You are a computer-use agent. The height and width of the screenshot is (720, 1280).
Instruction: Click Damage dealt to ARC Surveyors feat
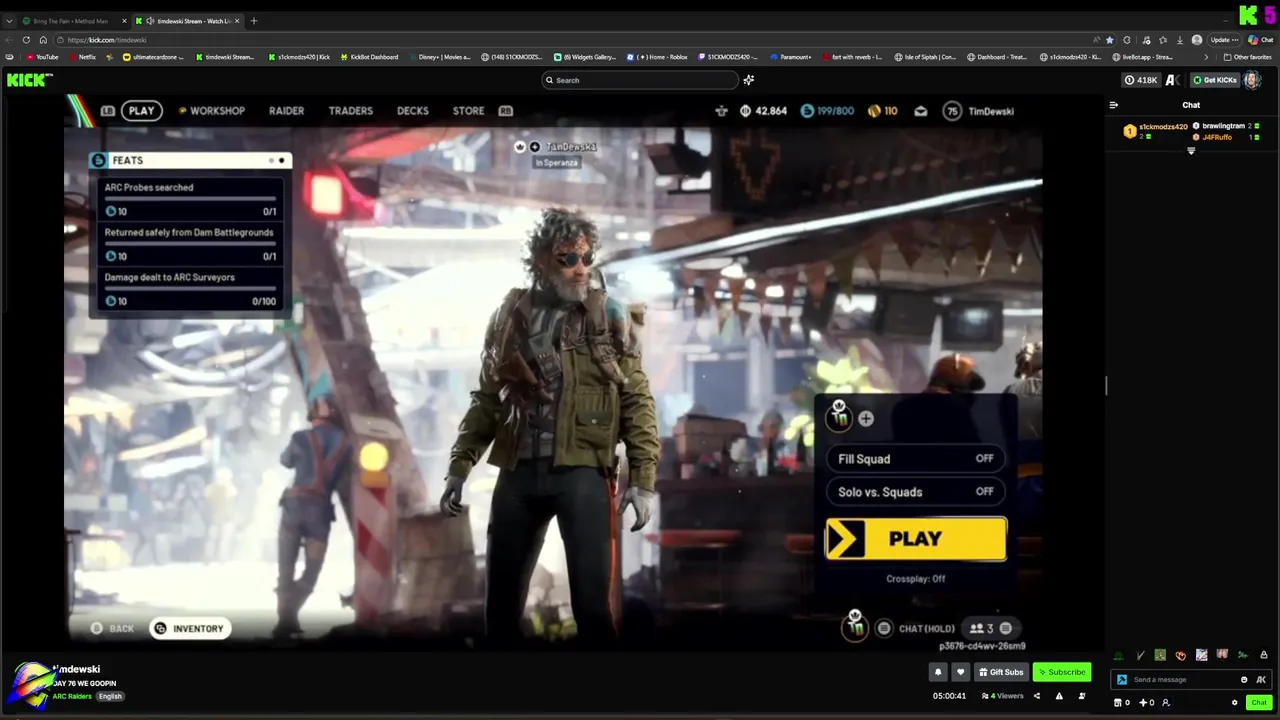click(x=190, y=289)
